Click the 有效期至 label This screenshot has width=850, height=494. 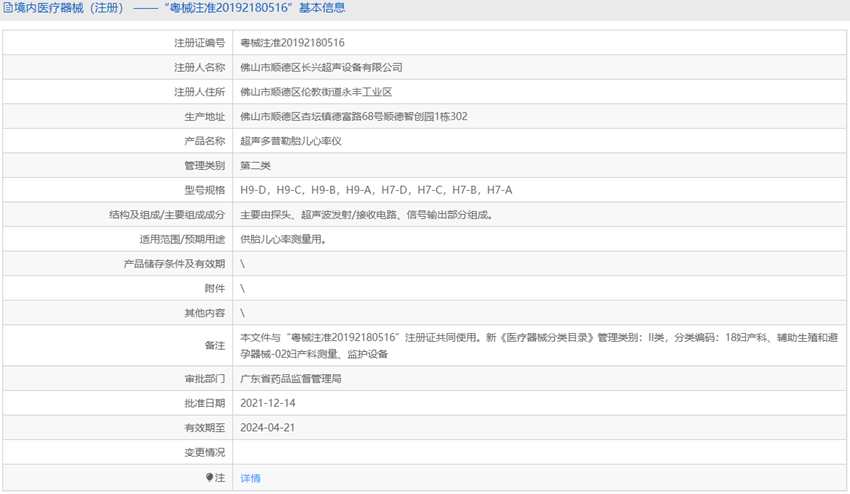[x=204, y=427]
